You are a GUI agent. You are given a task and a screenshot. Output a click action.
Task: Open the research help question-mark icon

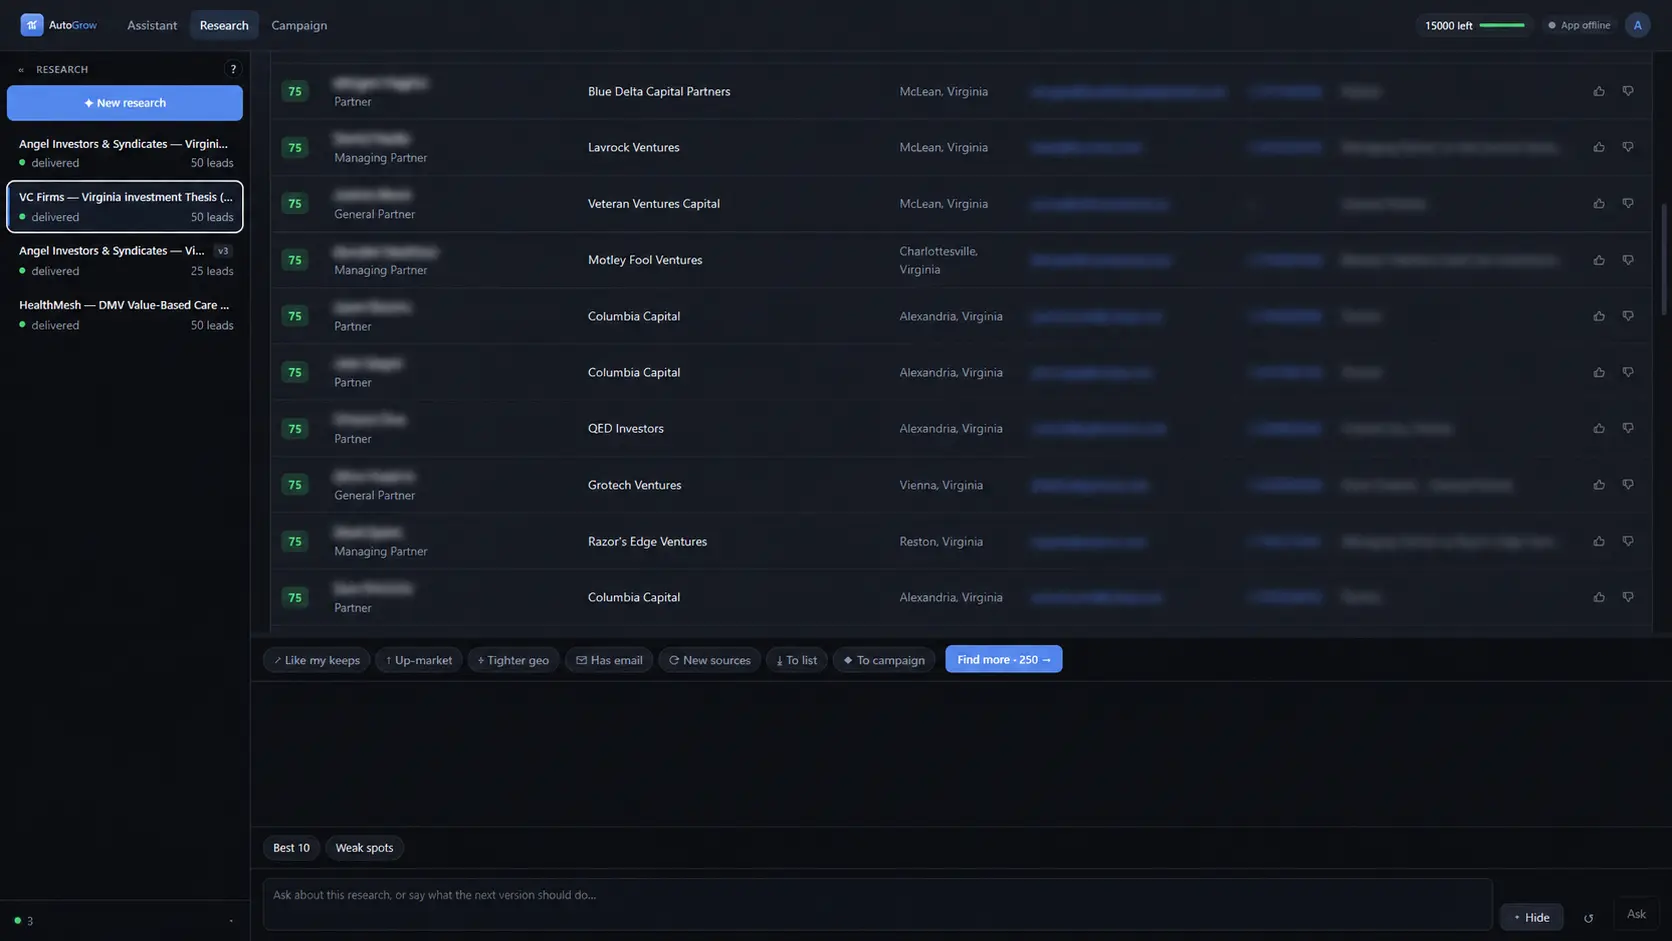(233, 69)
